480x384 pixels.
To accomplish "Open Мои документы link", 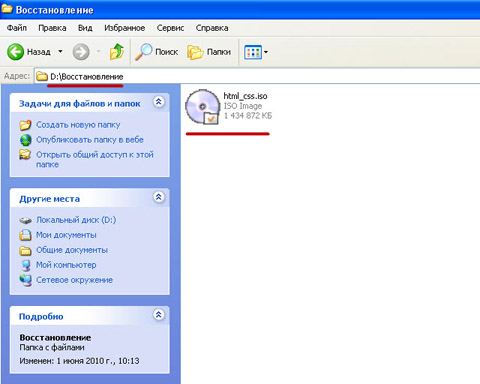I will [x=66, y=235].
